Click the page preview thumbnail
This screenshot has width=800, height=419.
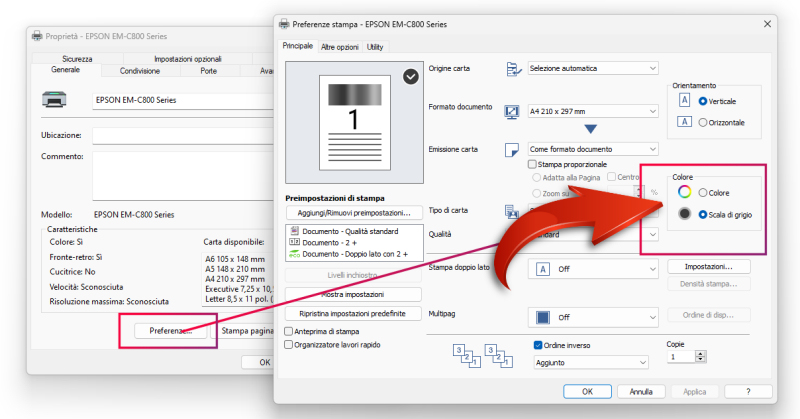(x=355, y=123)
